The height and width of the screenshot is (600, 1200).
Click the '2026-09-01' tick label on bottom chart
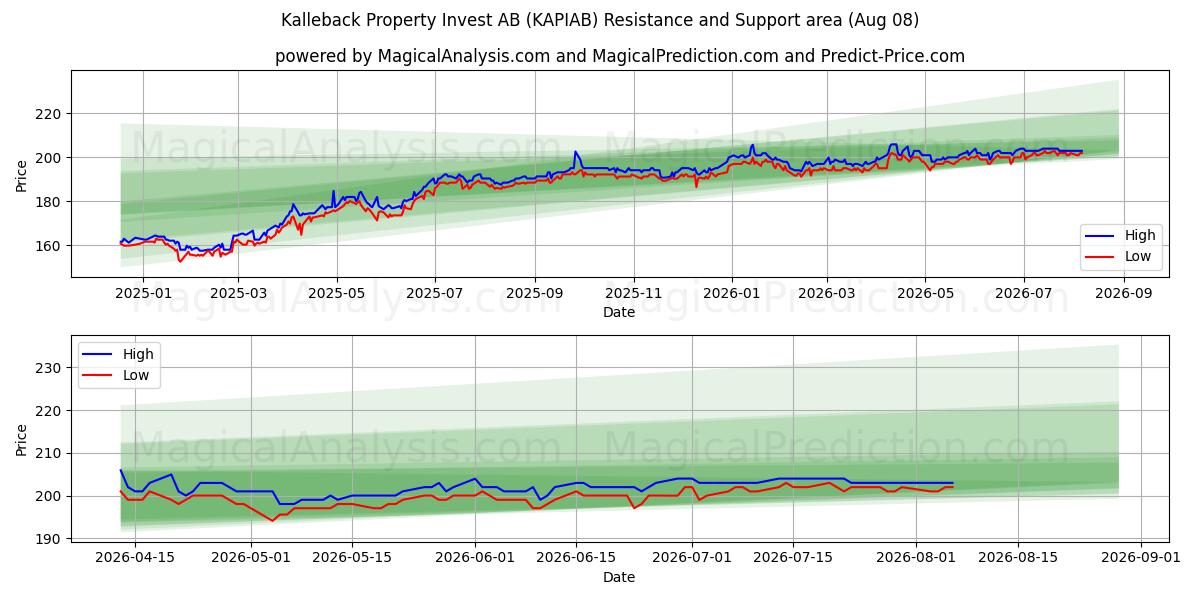tap(1141, 560)
